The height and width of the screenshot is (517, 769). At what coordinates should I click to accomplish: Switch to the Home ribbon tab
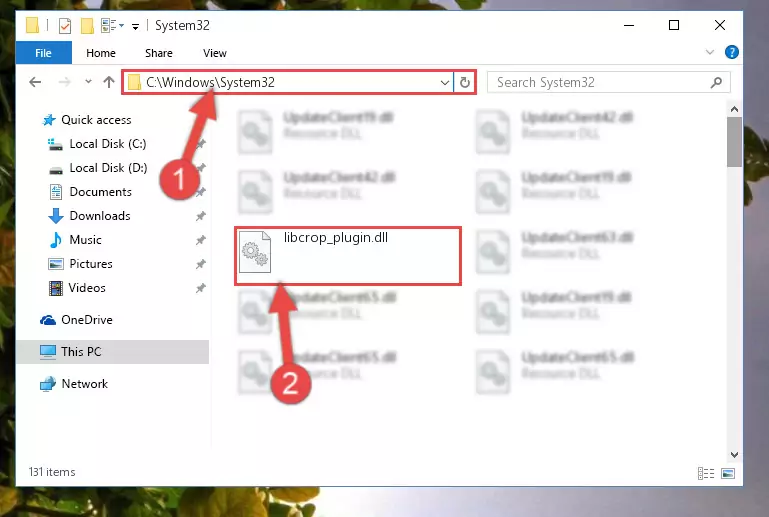[101, 53]
